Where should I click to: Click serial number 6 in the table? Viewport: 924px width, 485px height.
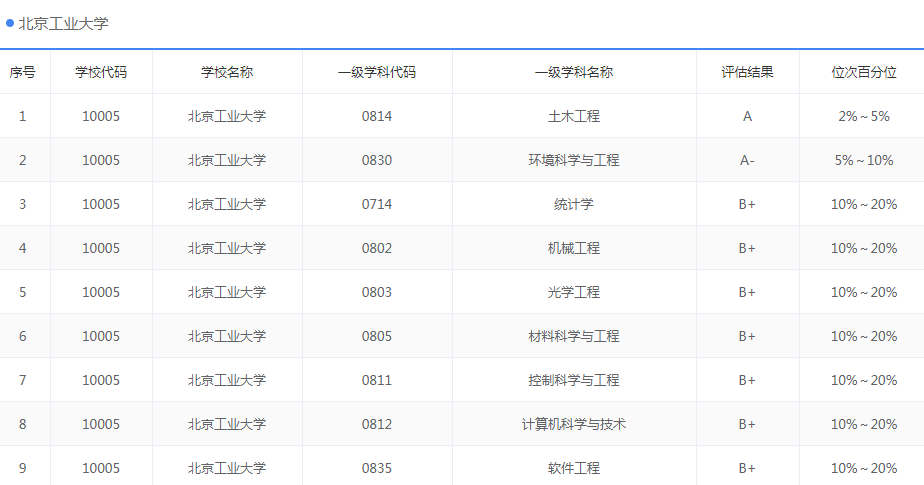[22, 336]
